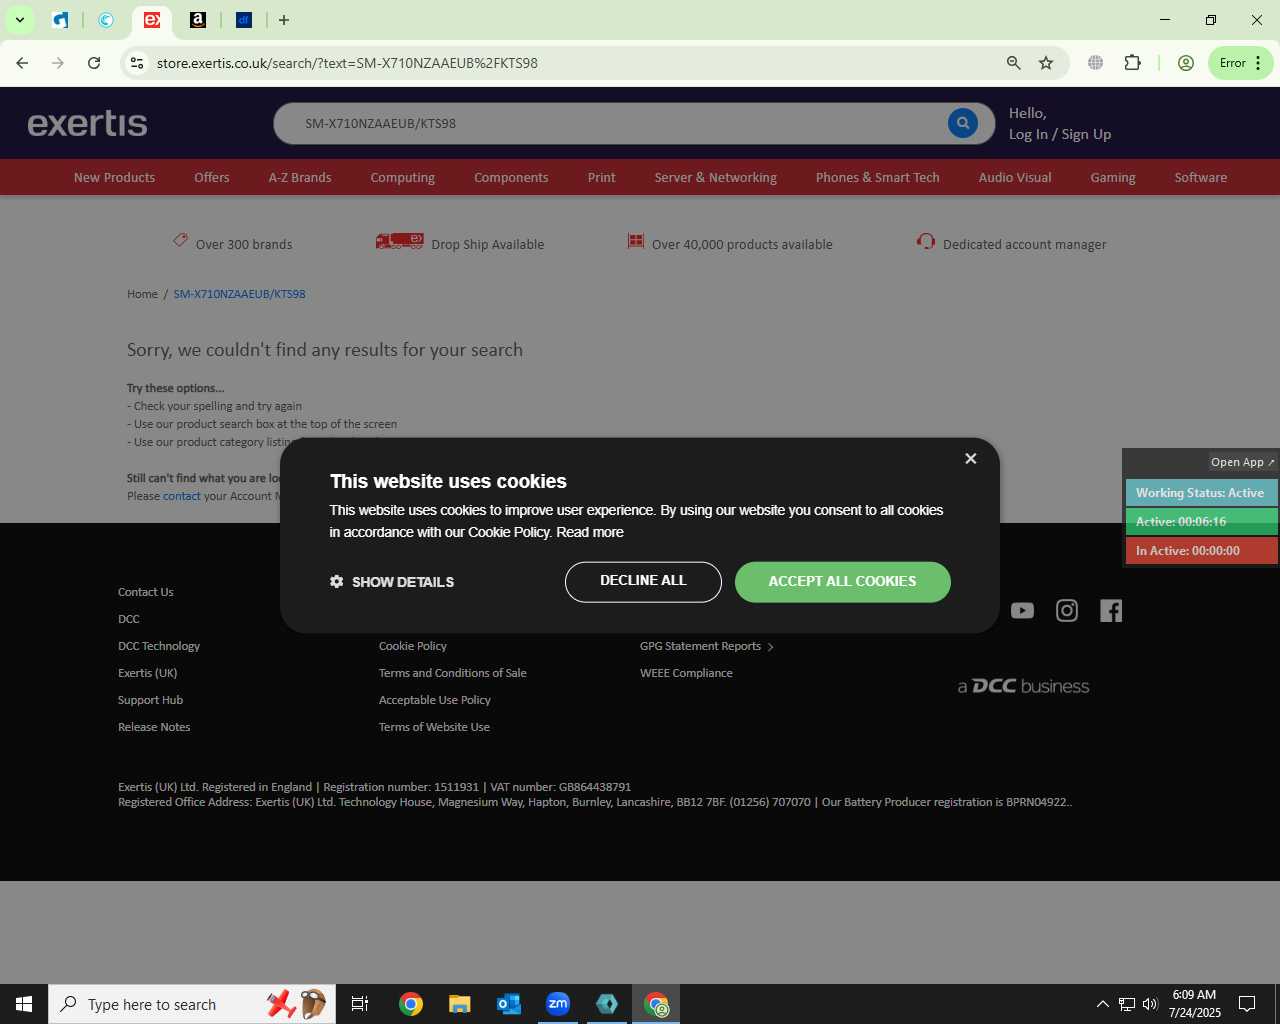Expand the tab search dropdown arrow
Viewport: 1280px width, 1024px height.
(19, 20)
